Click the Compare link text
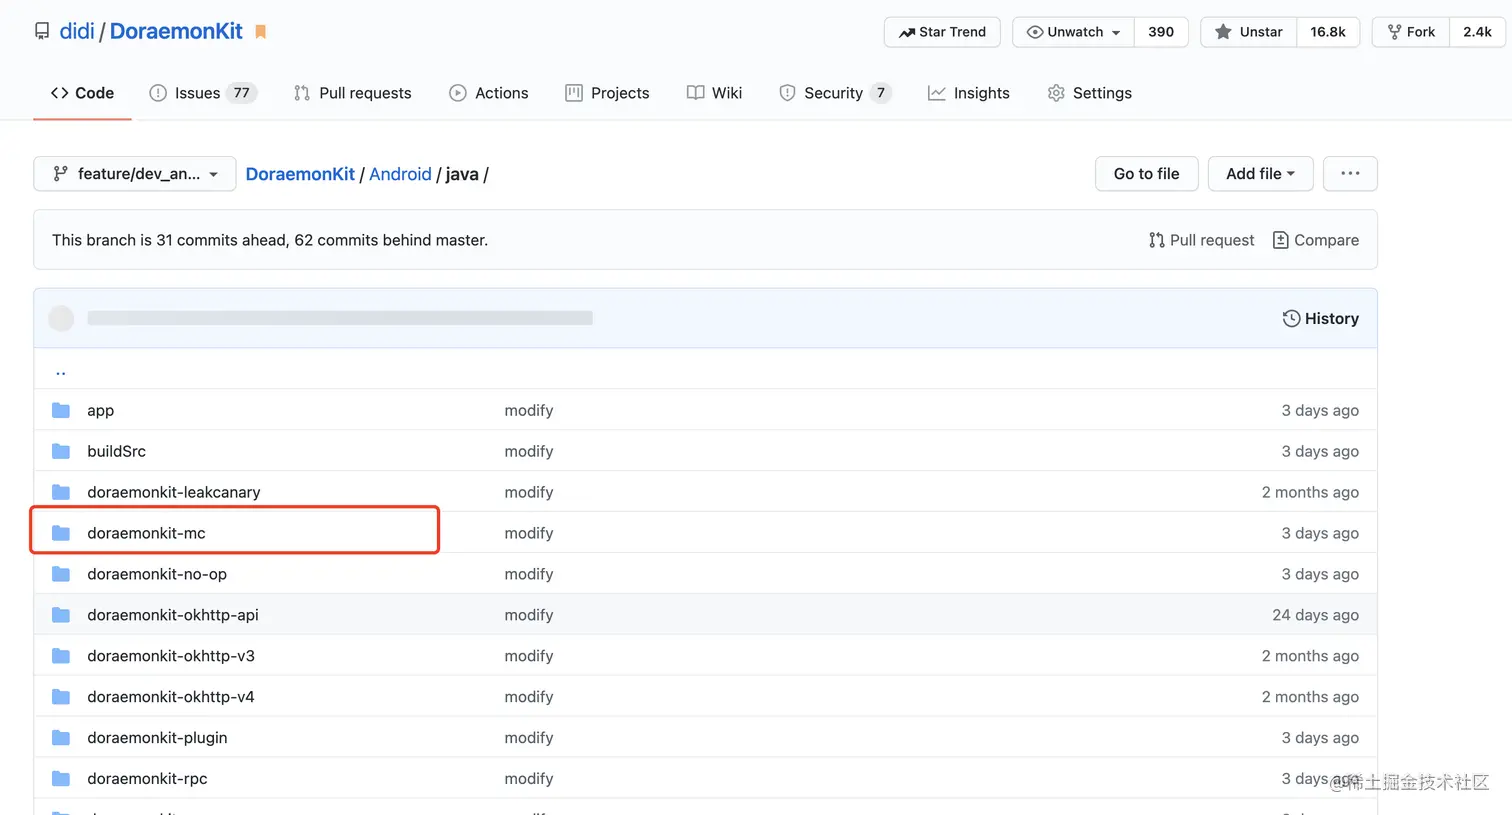 coord(1326,240)
